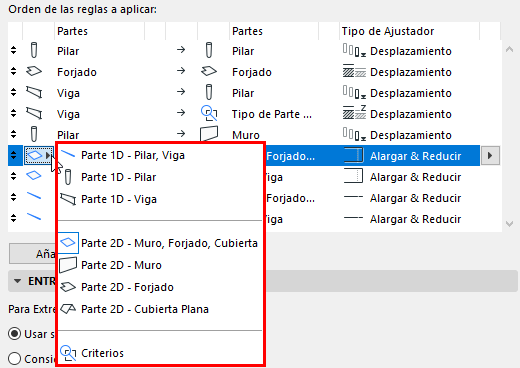Click left beam icon in Viga to Pilar row

click(x=34, y=92)
